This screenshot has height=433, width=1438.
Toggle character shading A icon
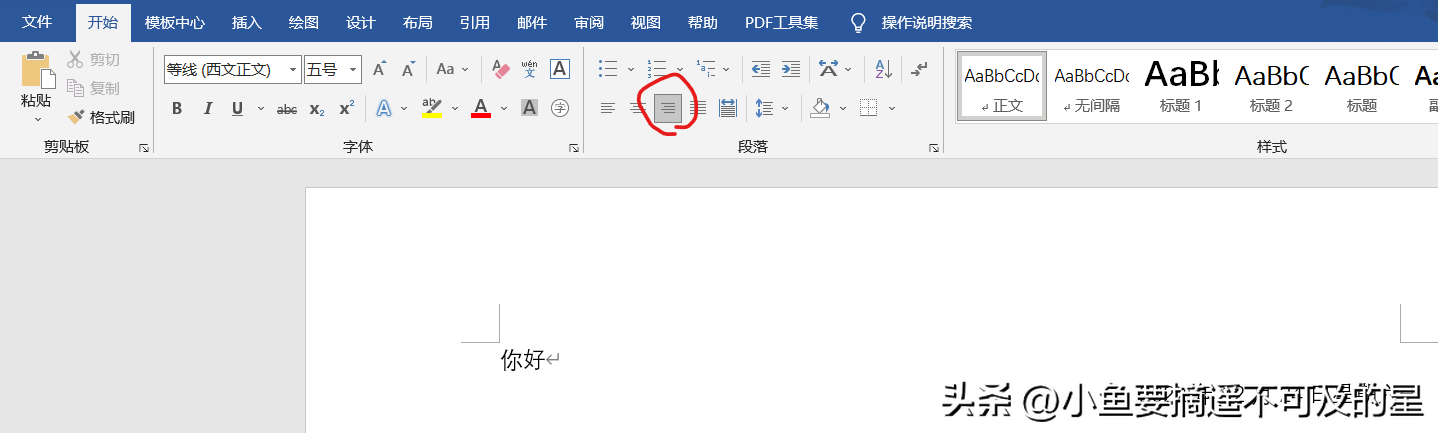(530, 108)
